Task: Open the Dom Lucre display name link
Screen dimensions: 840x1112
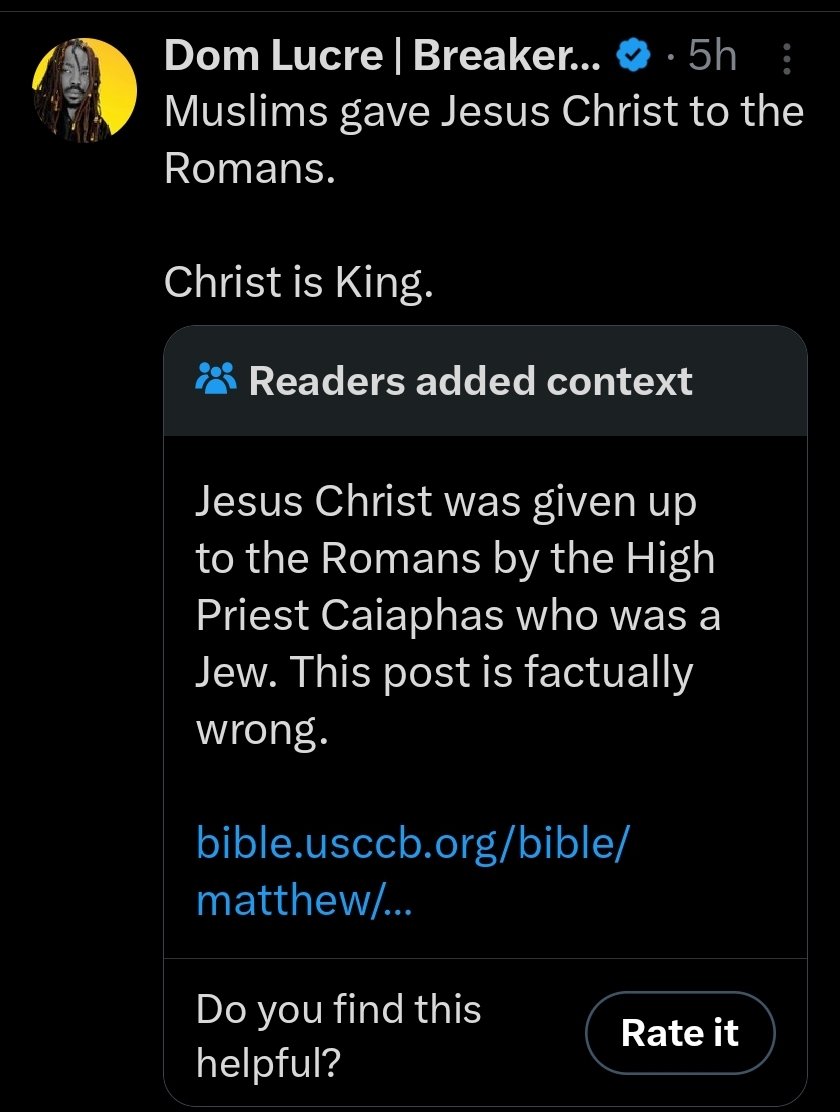Action: coord(382,57)
